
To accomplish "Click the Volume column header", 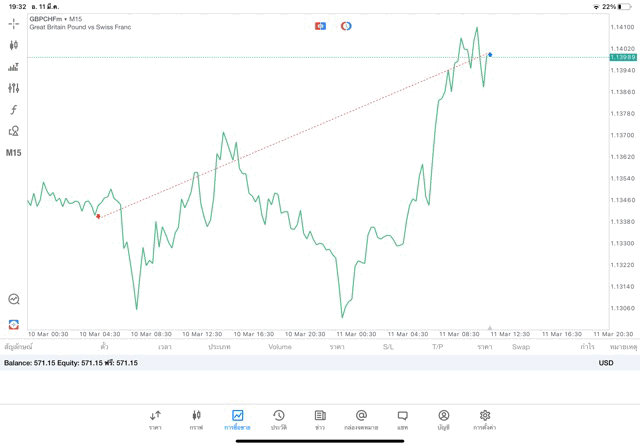I will (280, 347).
